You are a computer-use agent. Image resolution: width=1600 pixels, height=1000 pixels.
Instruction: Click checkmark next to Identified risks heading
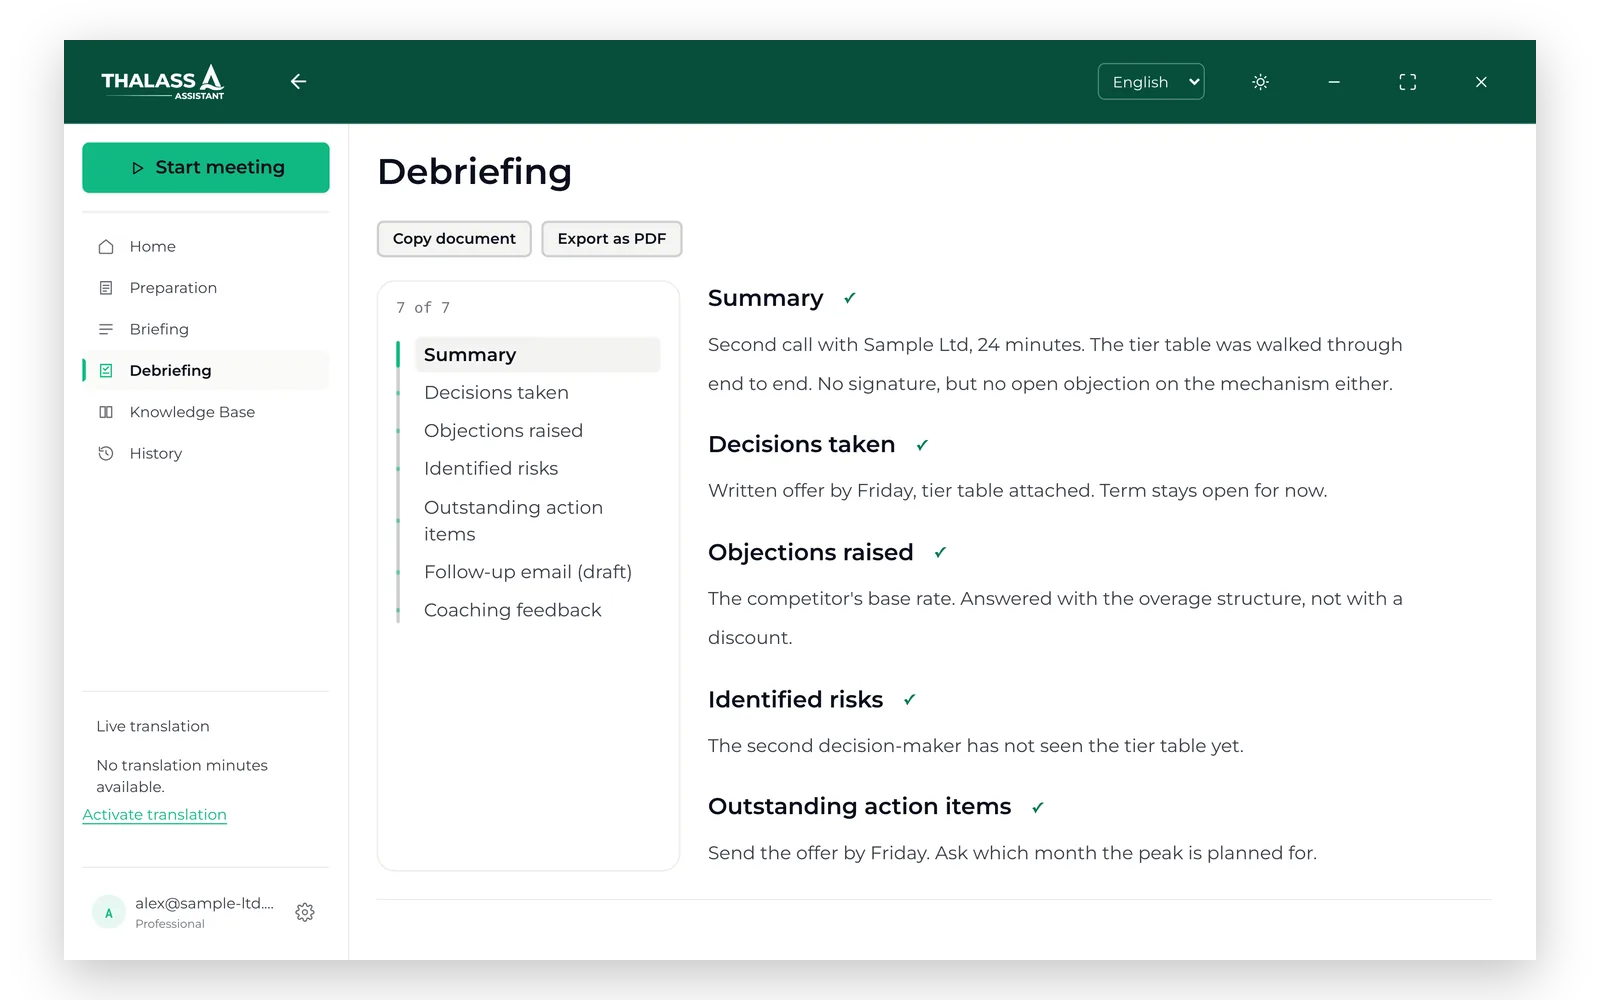909,700
